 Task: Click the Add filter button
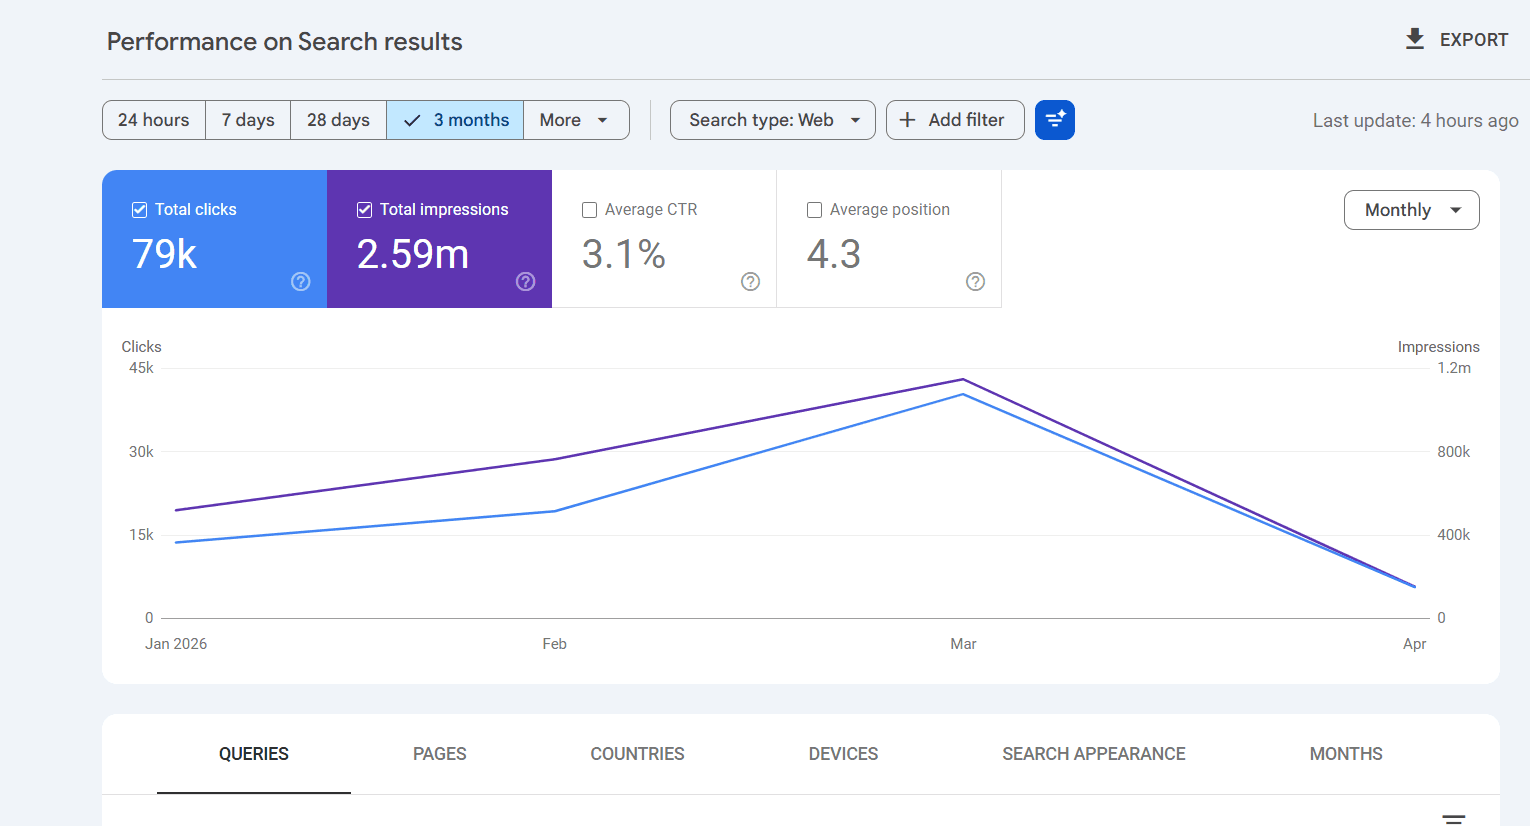(954, 119)
